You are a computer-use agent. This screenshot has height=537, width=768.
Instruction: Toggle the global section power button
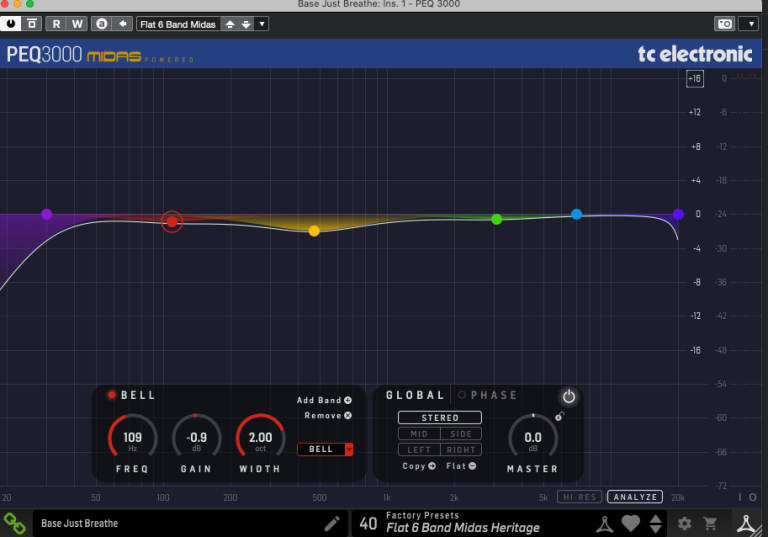[568, 396]
